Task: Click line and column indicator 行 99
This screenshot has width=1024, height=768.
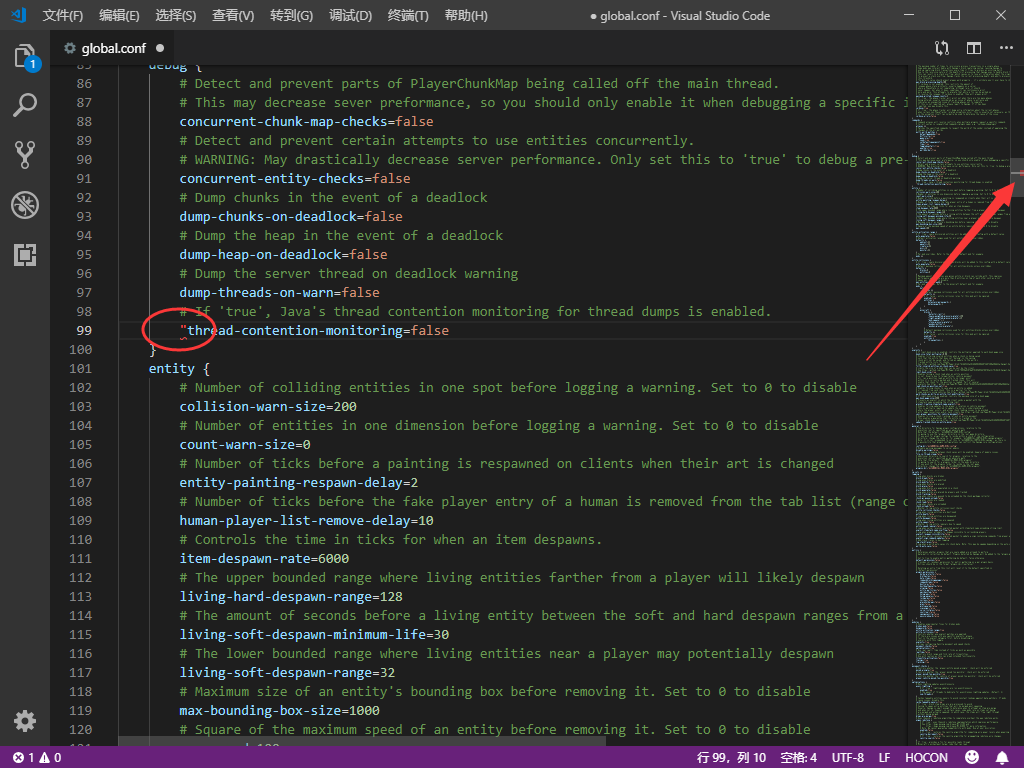Action: coord(732,757)
